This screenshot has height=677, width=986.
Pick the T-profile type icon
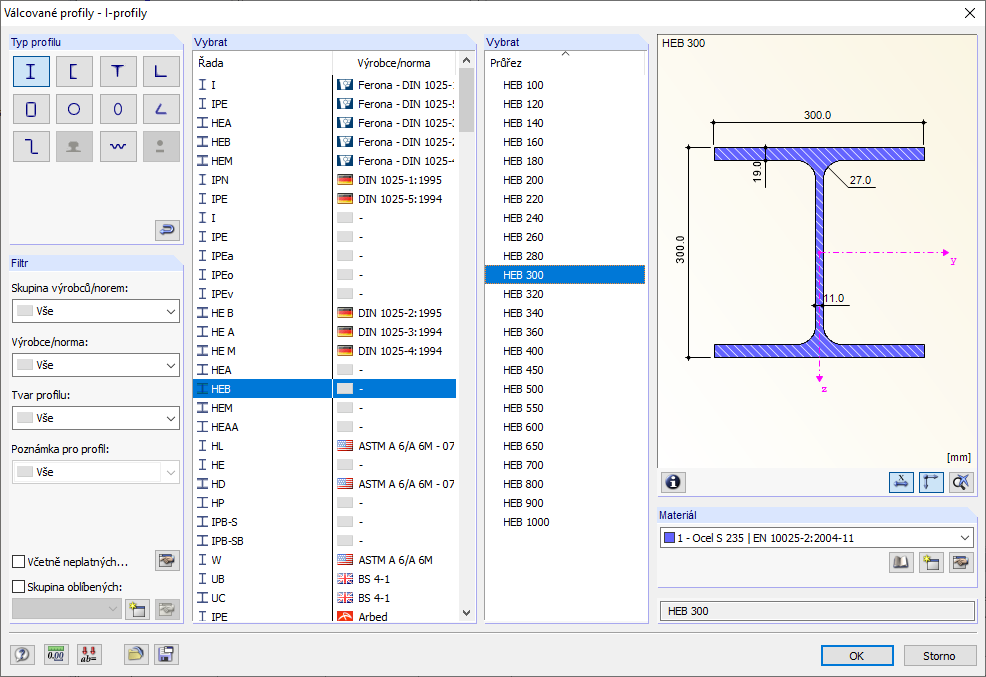click(x=118, y=72)
